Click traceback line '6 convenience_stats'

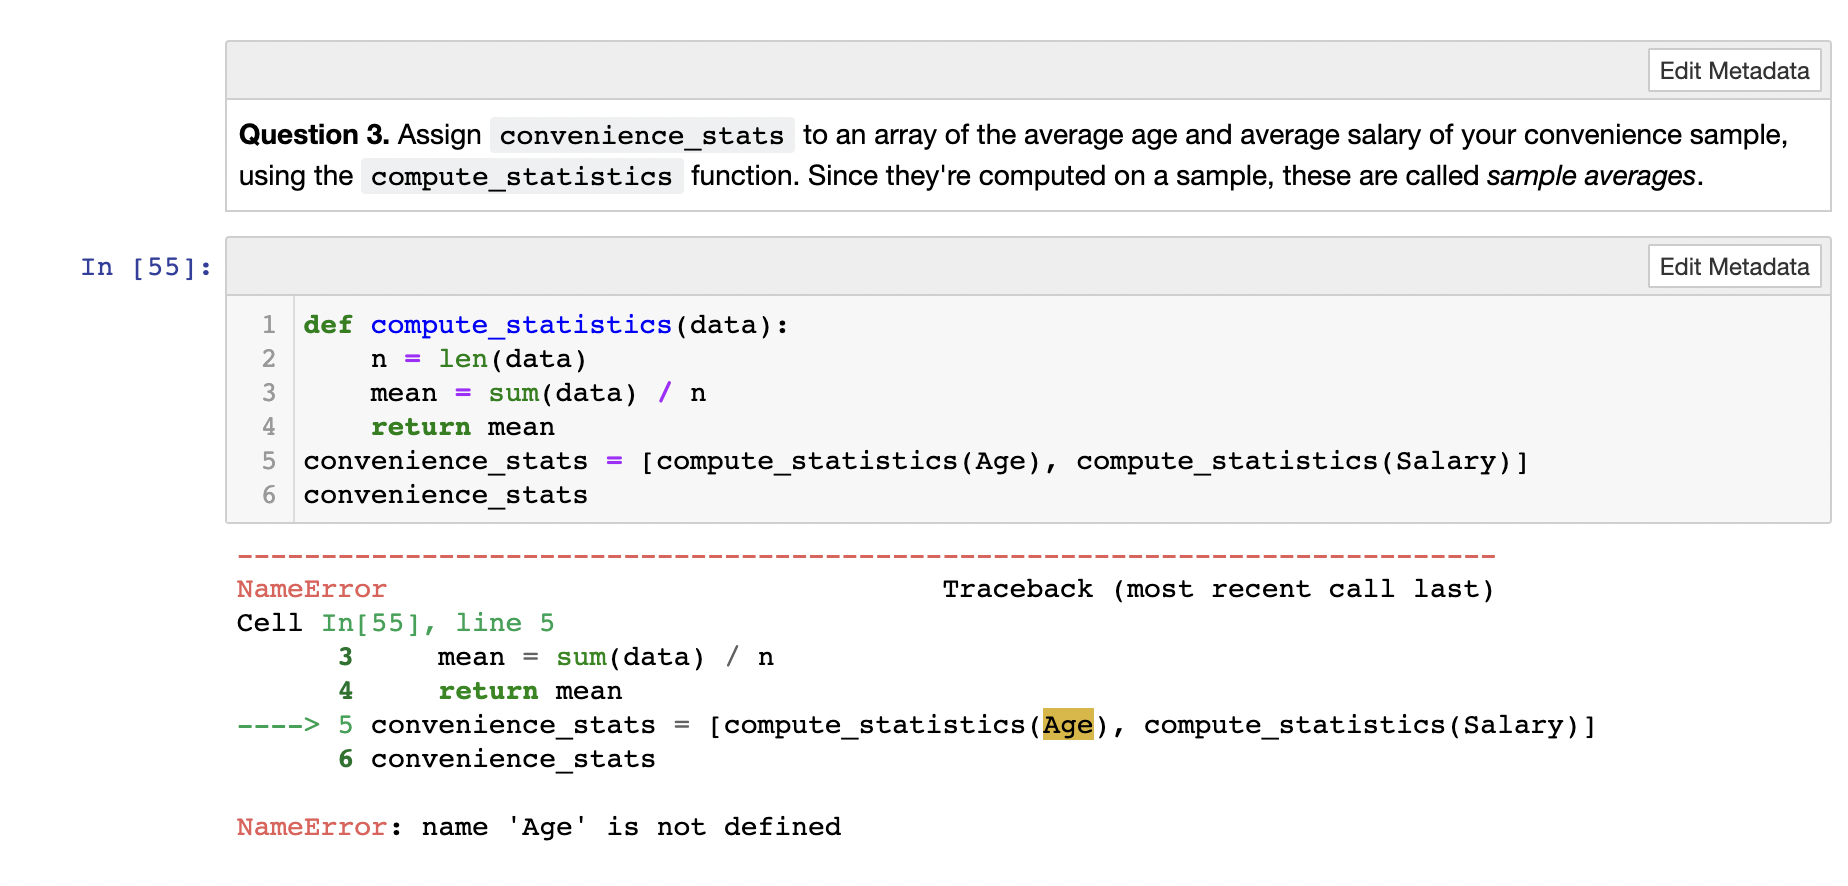coord(497,759)
